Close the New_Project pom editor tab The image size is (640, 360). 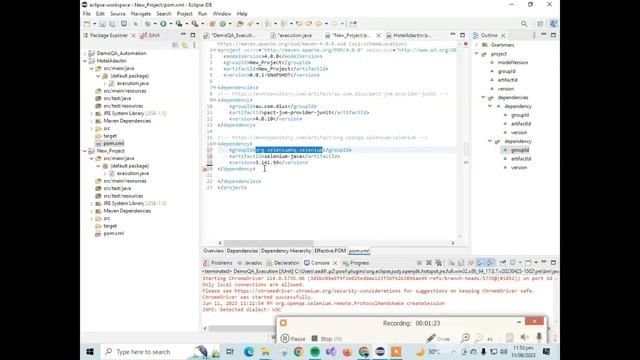(x=378, y=36)
